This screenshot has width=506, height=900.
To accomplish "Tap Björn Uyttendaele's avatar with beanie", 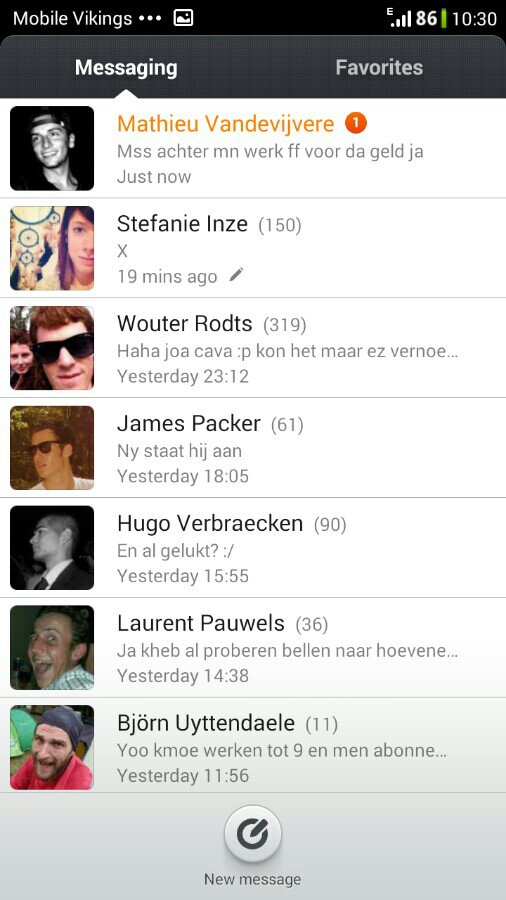I will click(52, 747).
